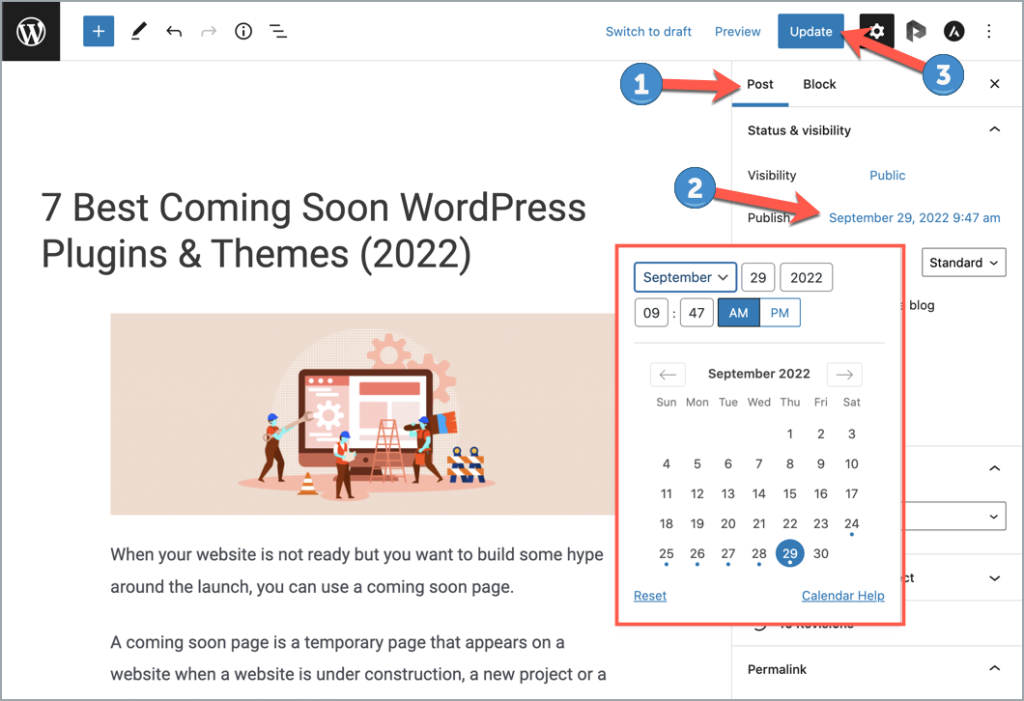
Task: Open the Standard post format dropdown
Action: click(x=963, y=262)
